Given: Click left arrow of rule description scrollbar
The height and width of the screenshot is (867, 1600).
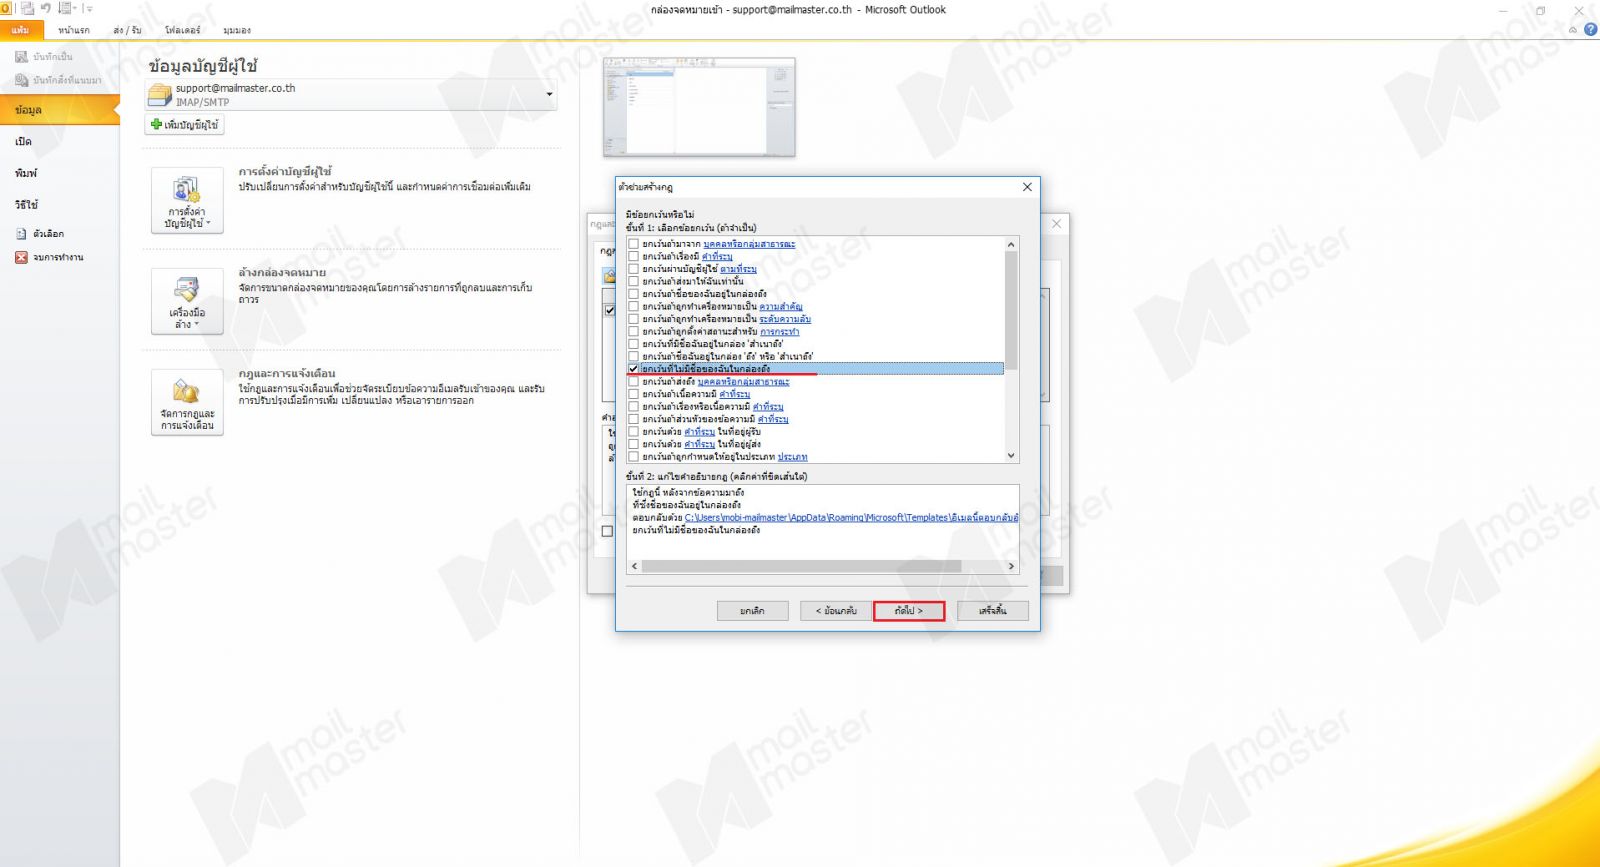Looking at the screenshot, I should [x=634, y=566].
